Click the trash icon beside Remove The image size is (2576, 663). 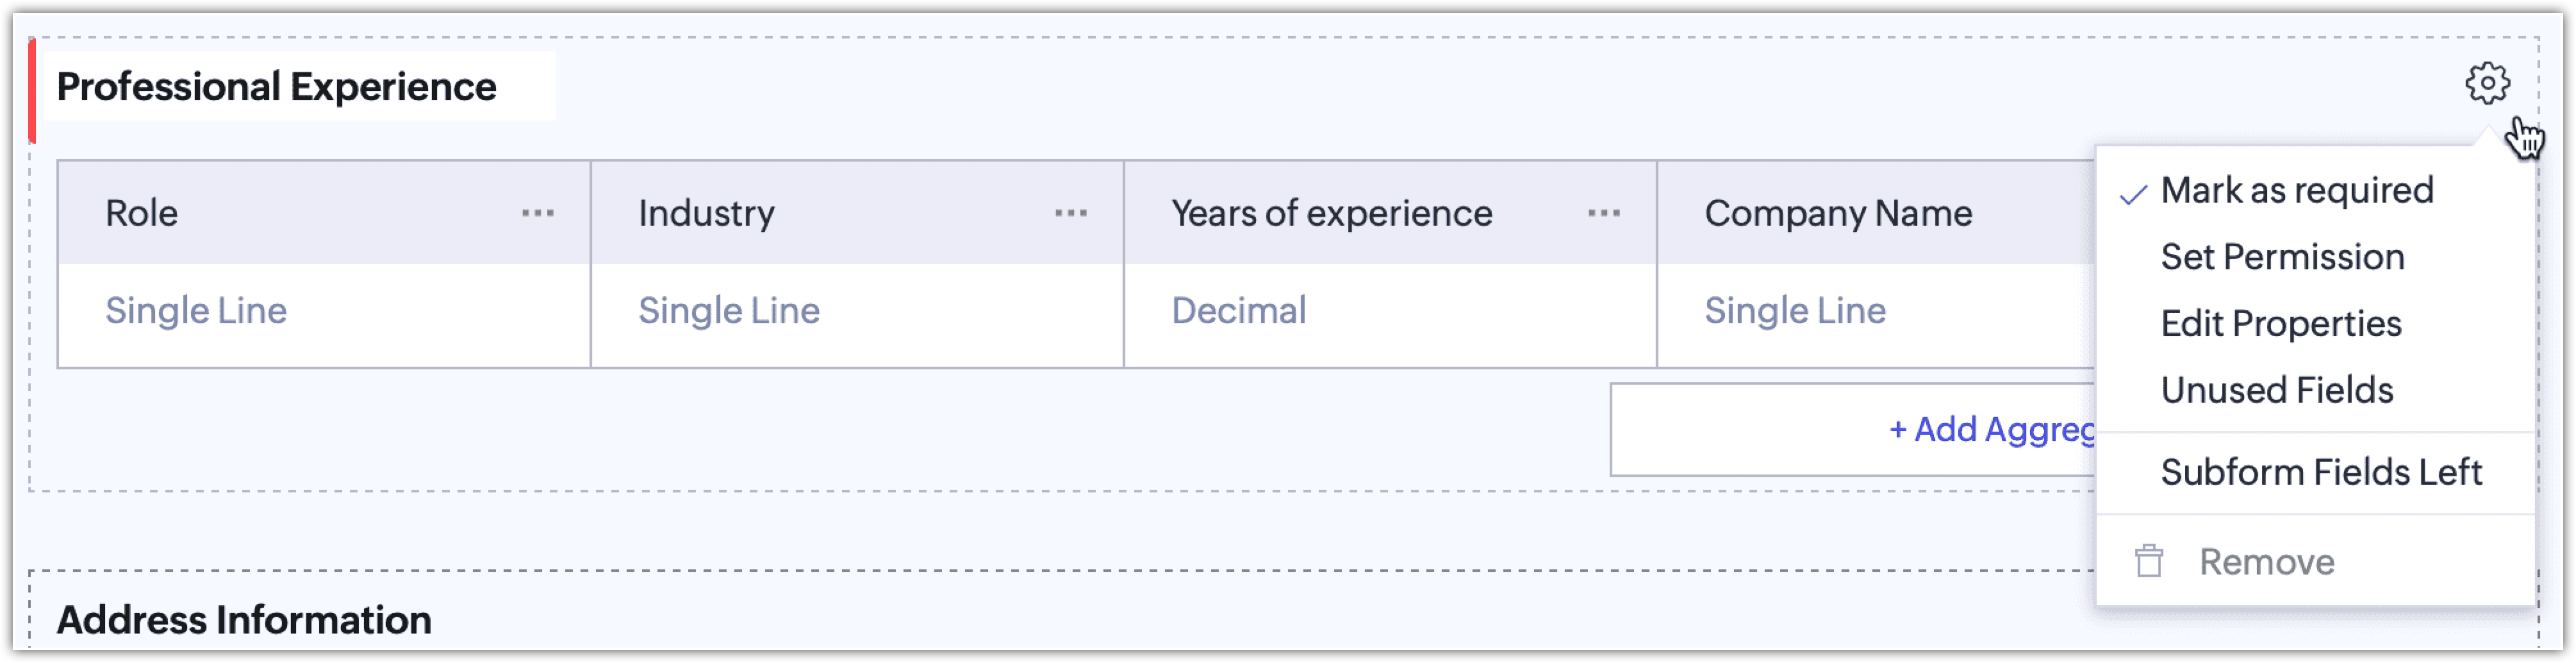point(2149,561)
